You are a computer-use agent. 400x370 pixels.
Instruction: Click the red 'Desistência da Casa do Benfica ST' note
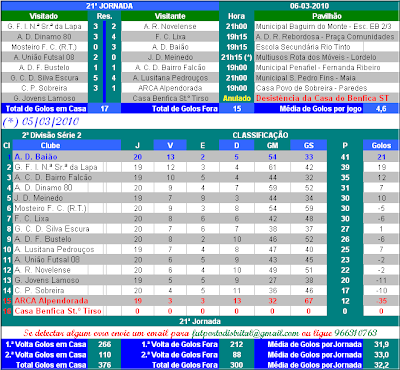pos(322,98)
